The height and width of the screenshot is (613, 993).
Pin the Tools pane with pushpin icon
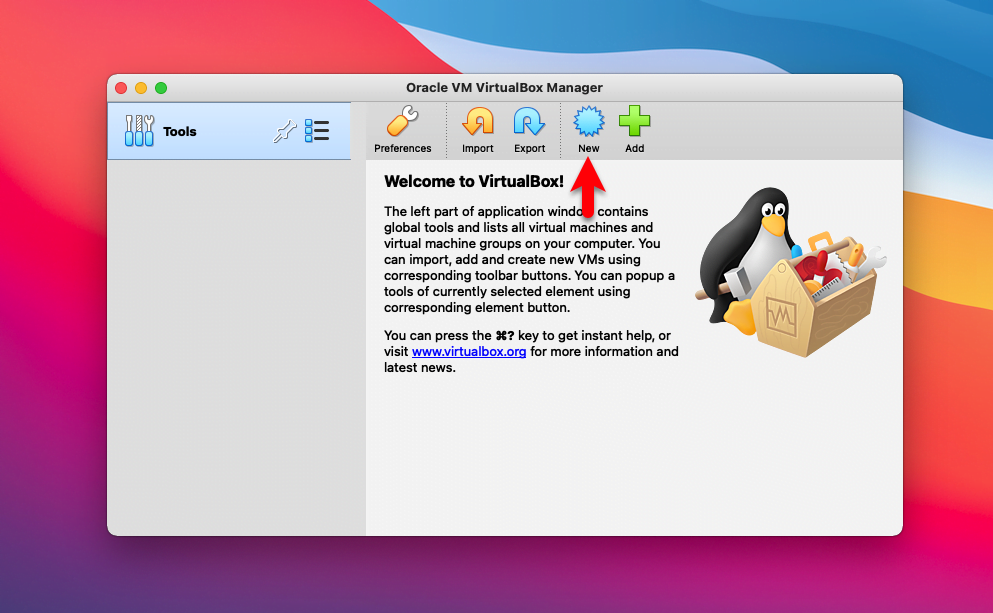point(284,131)
